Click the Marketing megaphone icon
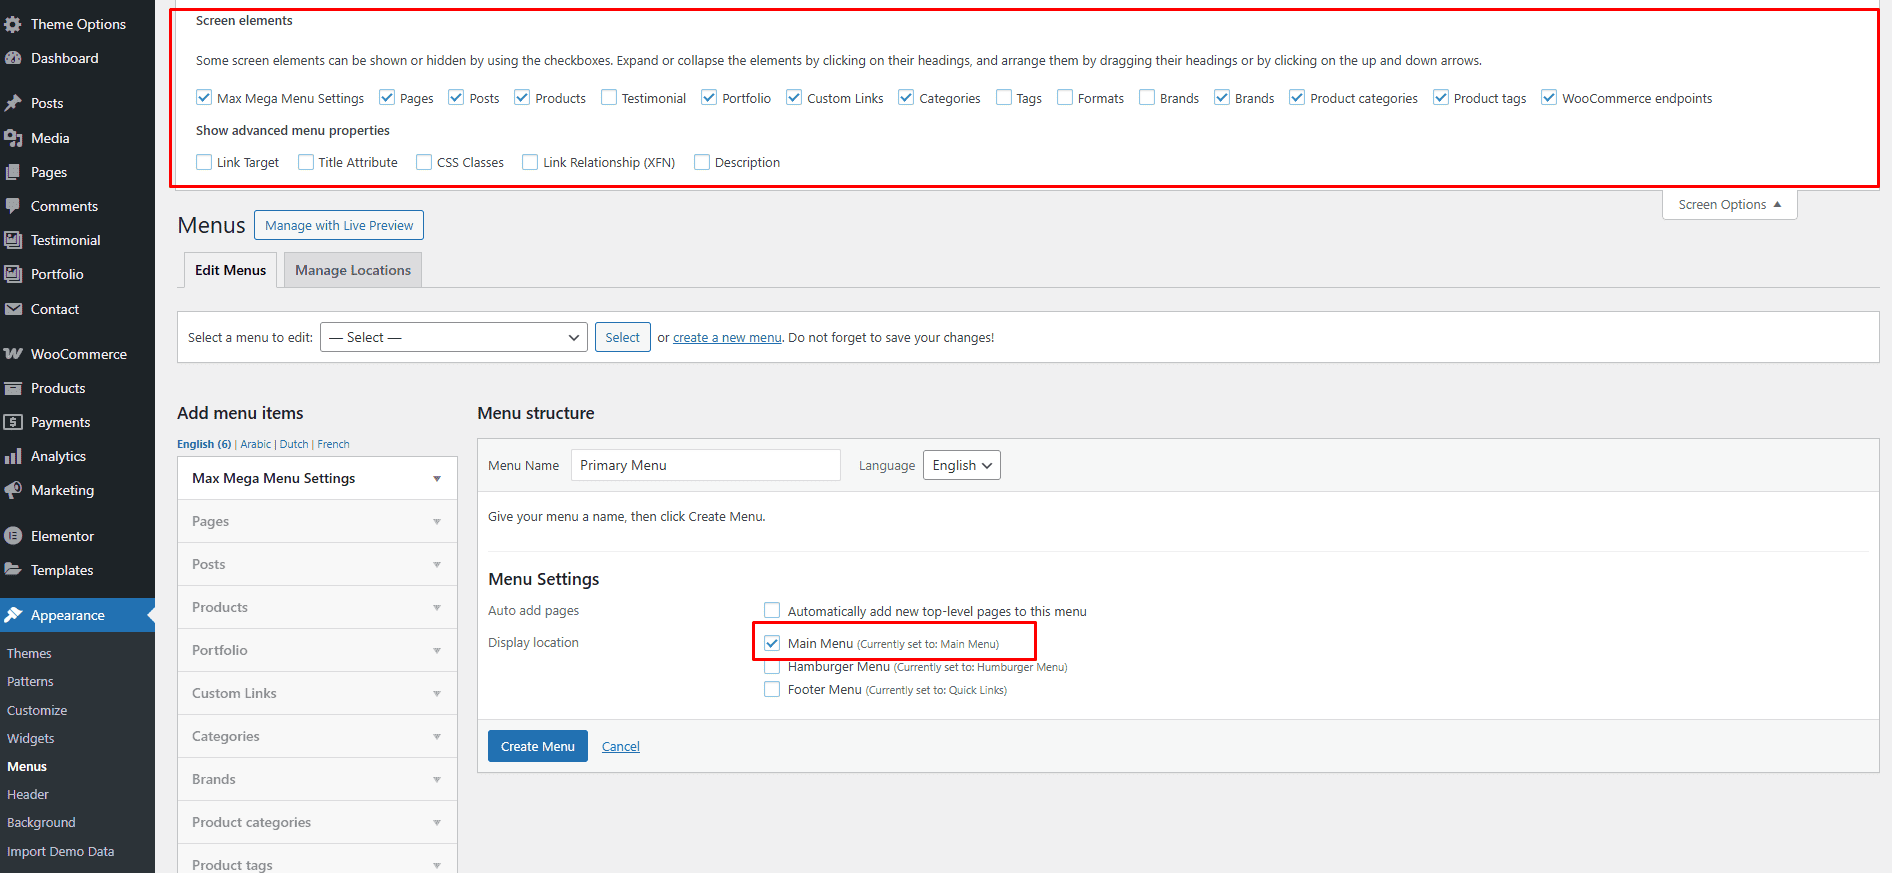The width and height of the screenshot is (1892, 873). tap(13, 490)
